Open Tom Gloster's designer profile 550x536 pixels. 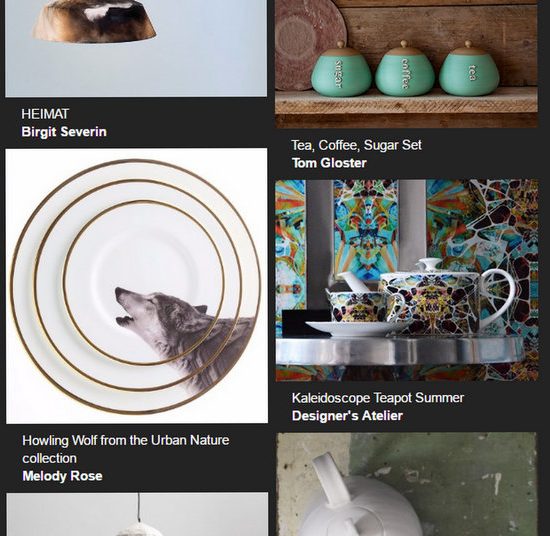click(x=329, y=163)
